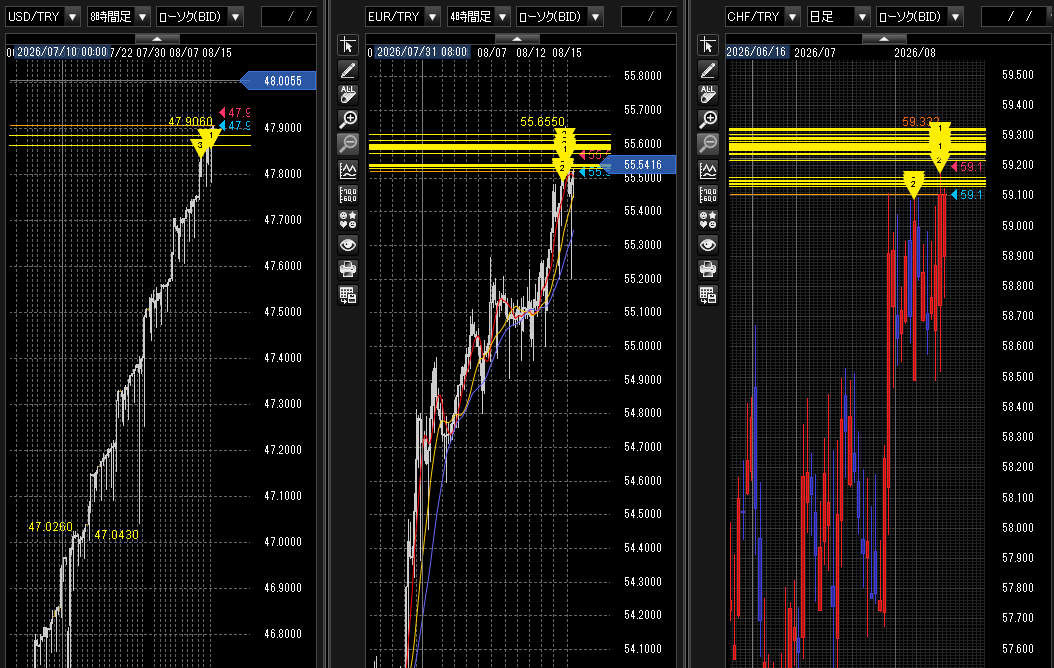The height and width of the screenshot is (668, 1054).
Task: Open technical indicators icon beside EUR/TRY chart
Action: (x=348, y=170)
